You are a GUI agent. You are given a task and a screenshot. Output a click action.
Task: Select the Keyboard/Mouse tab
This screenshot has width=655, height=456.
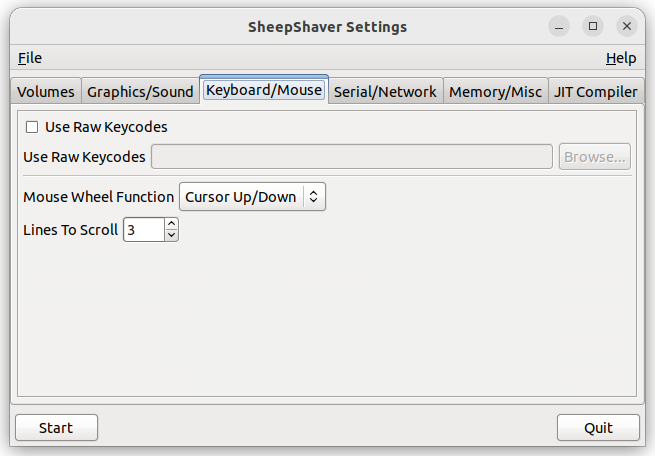[x=264, y=90]
